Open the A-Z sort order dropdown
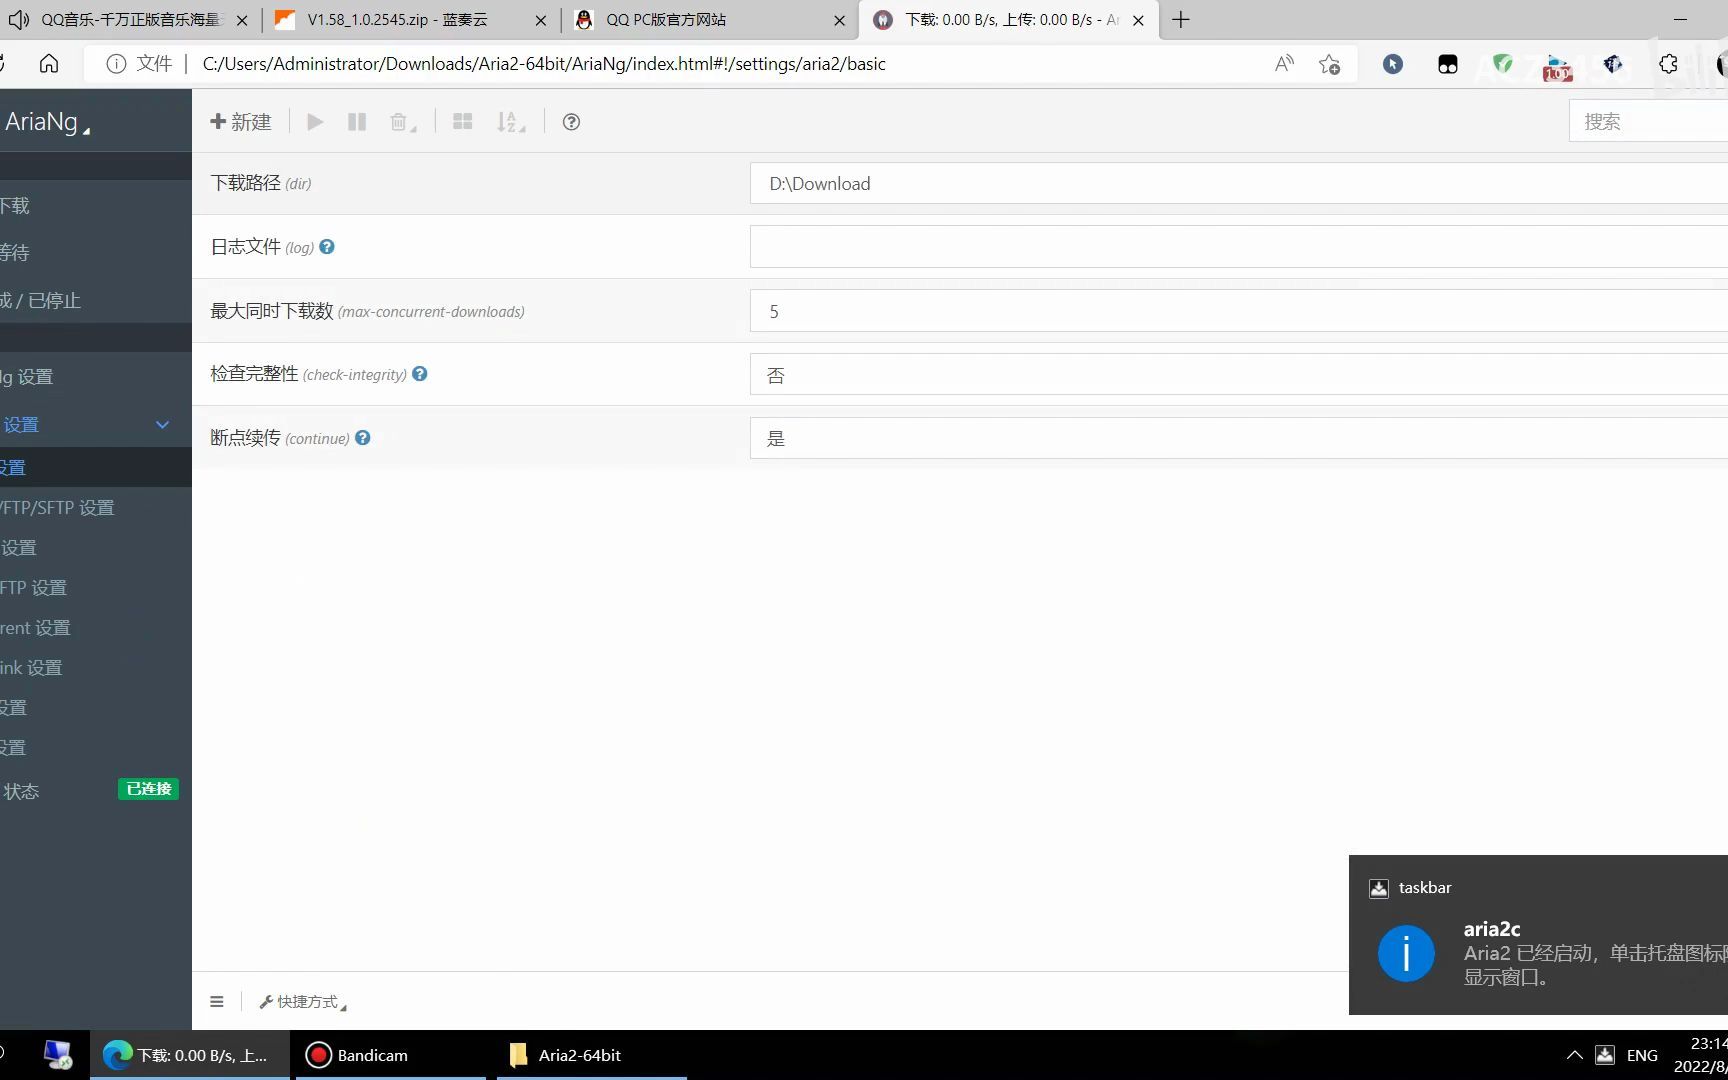 511,122
